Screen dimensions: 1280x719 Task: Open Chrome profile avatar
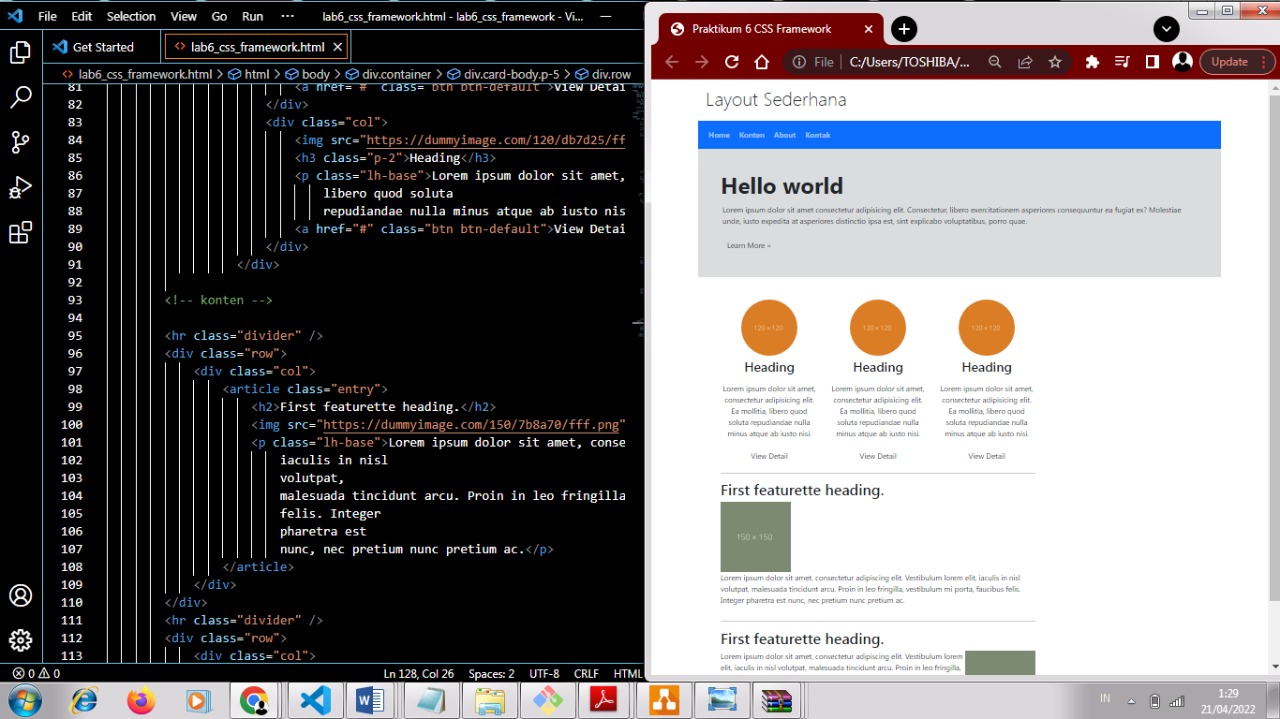pos(1182,62)
